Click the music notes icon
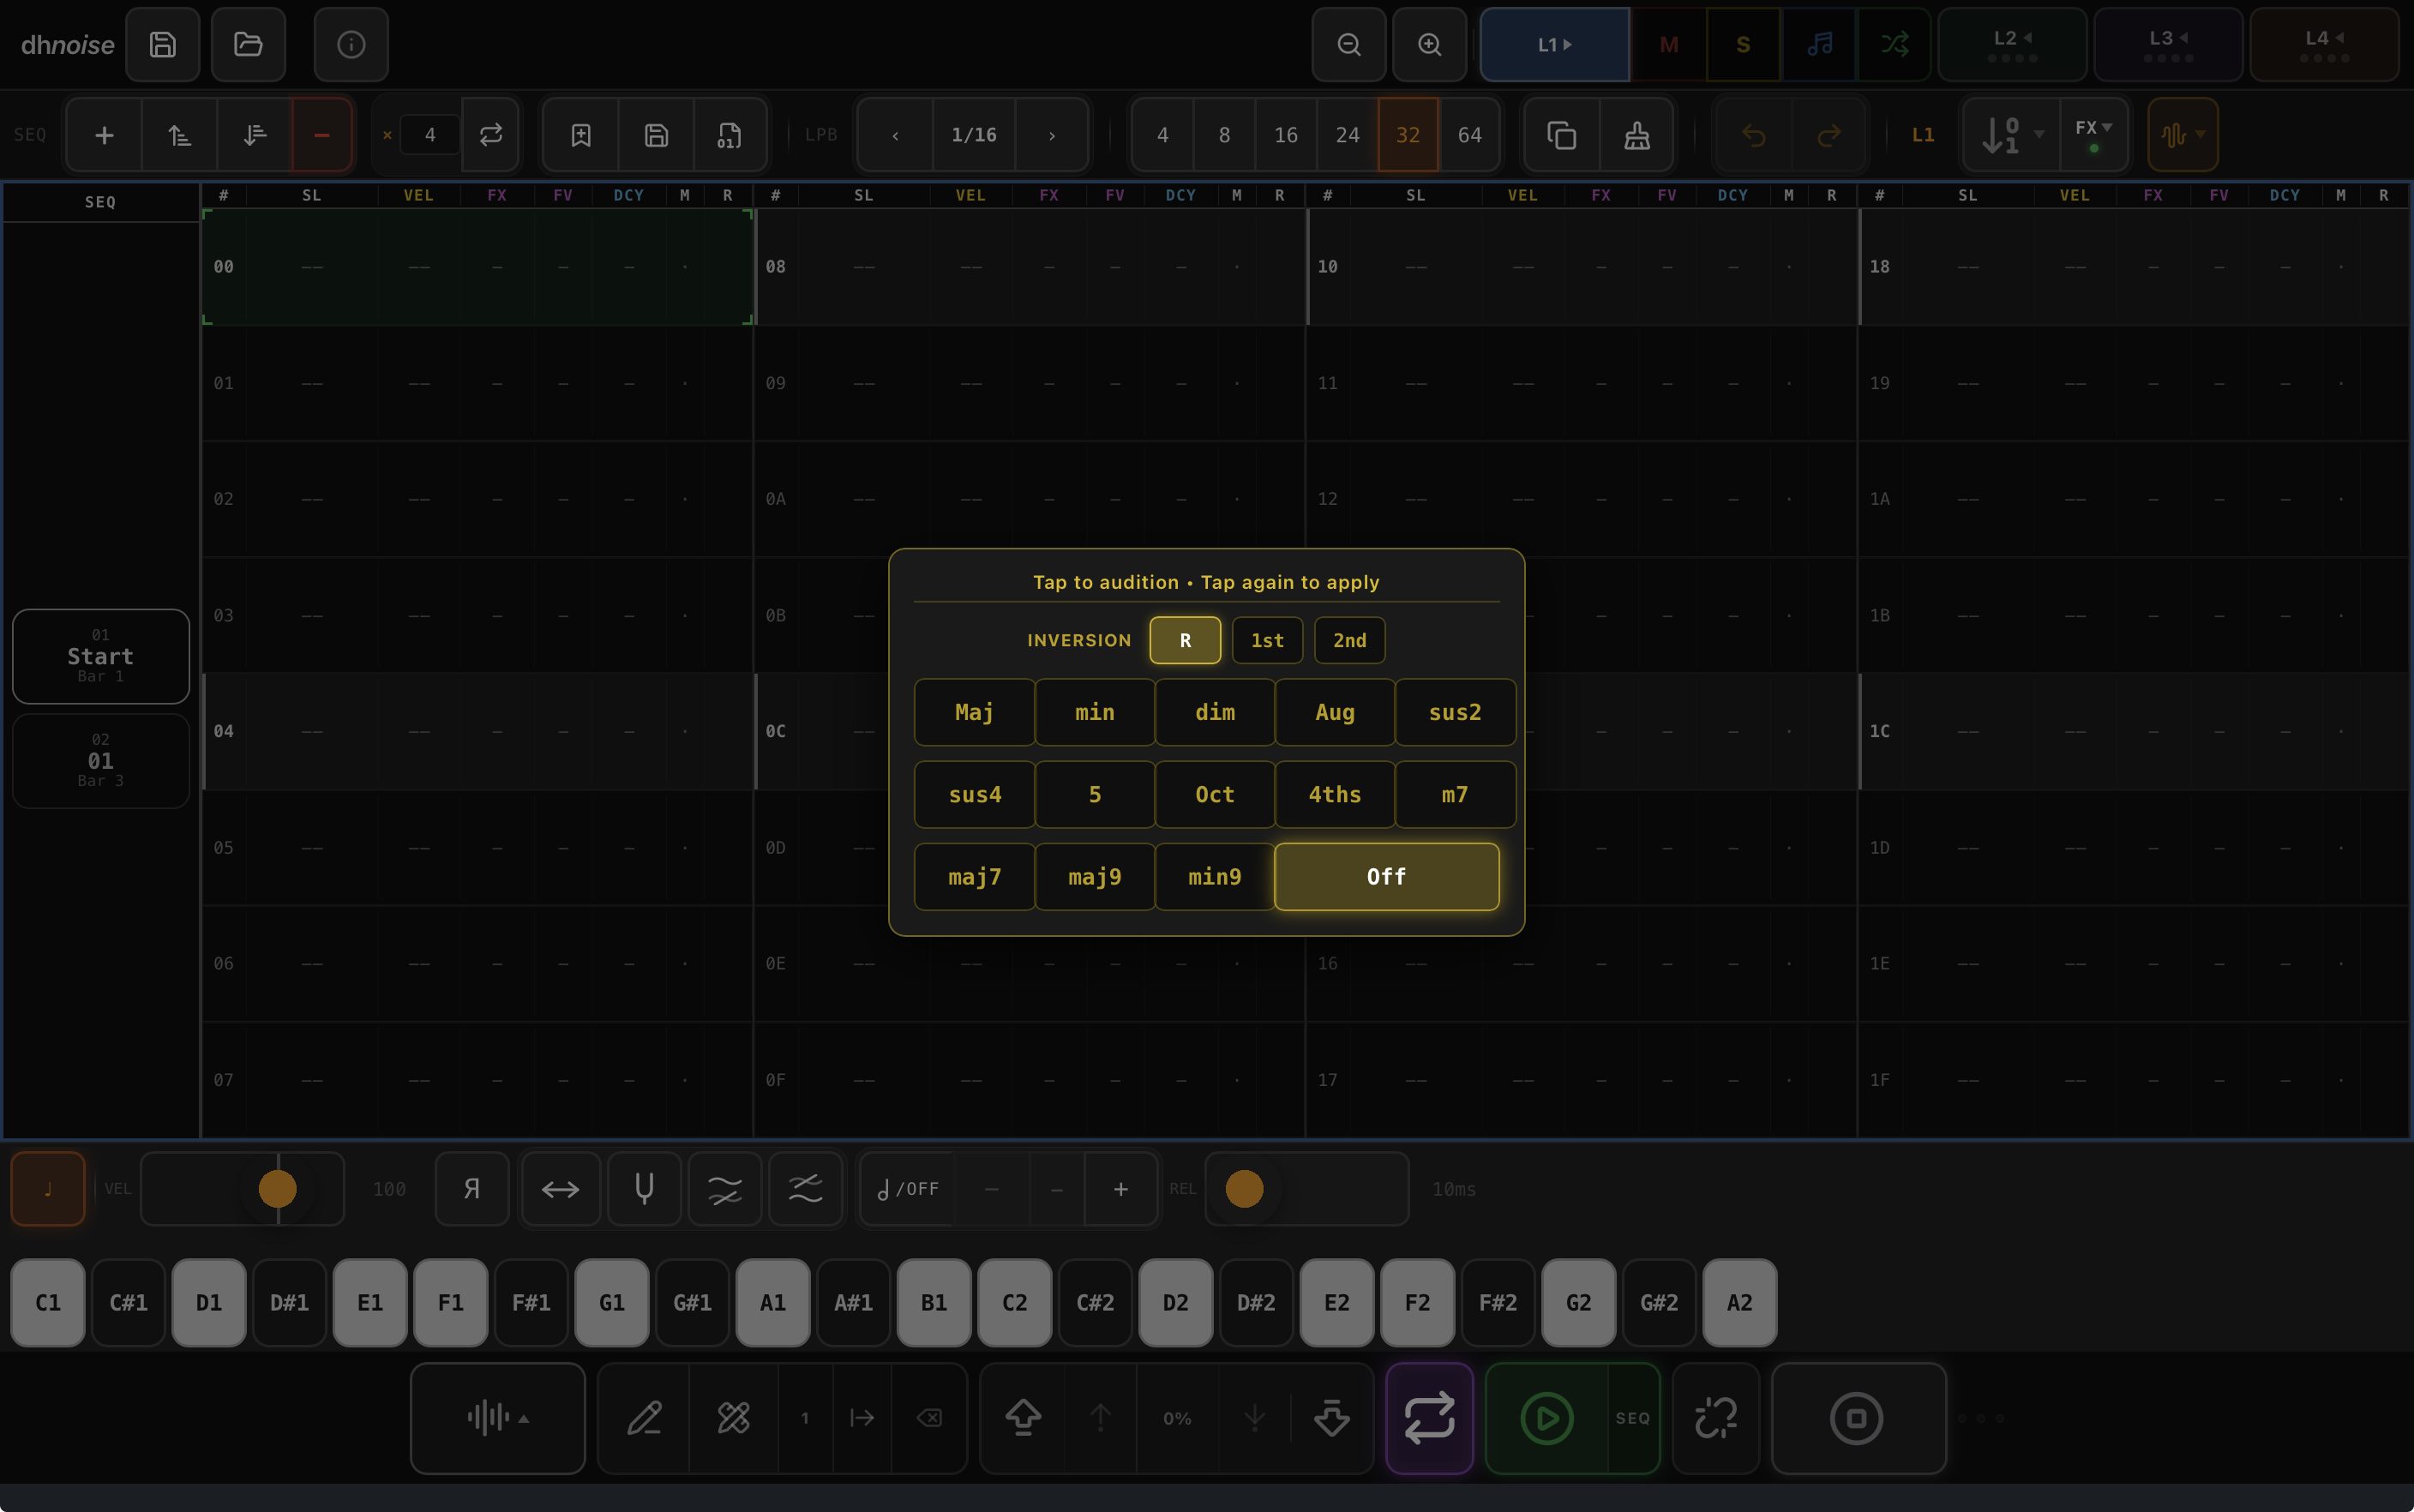2414x1512 pixels. pyautogui.click(x=1820, y=45)
